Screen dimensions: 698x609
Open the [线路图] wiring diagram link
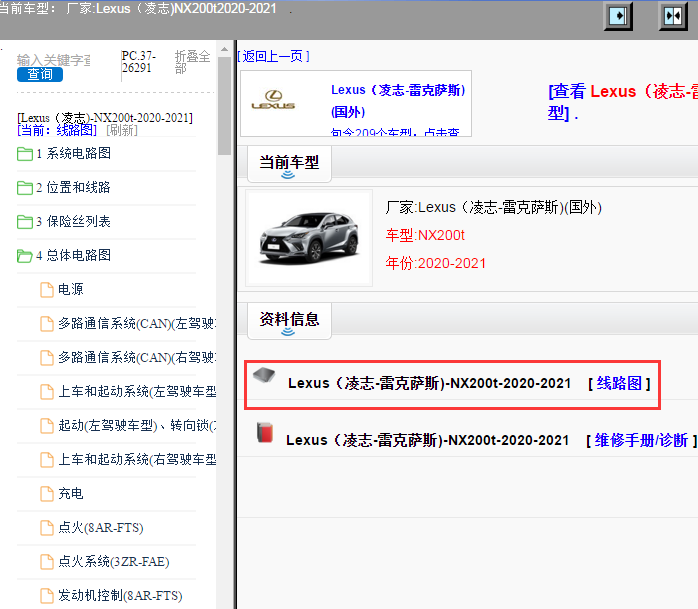coord(619,383)
